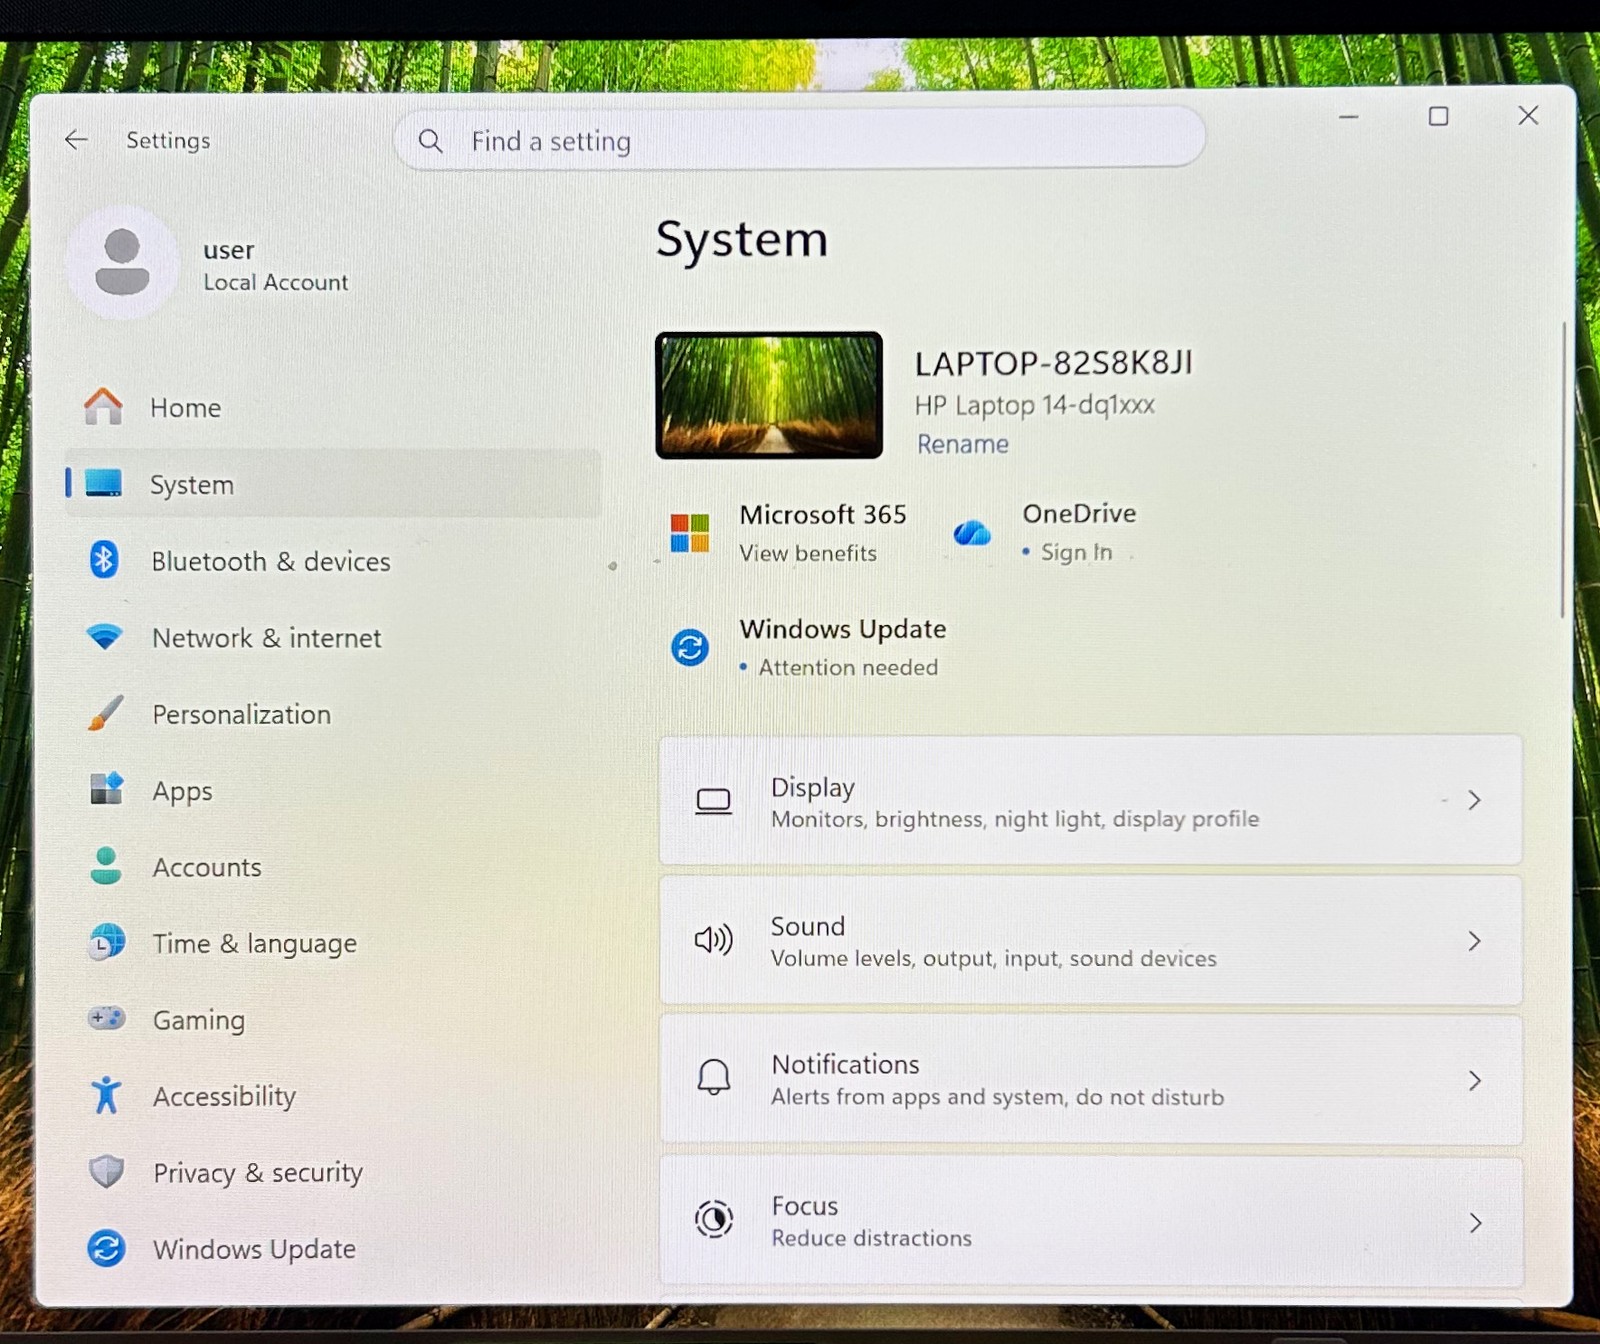Open Accessibility settings
Viewport: 1600px width, 1344px height.
(x=333, y=1096)
